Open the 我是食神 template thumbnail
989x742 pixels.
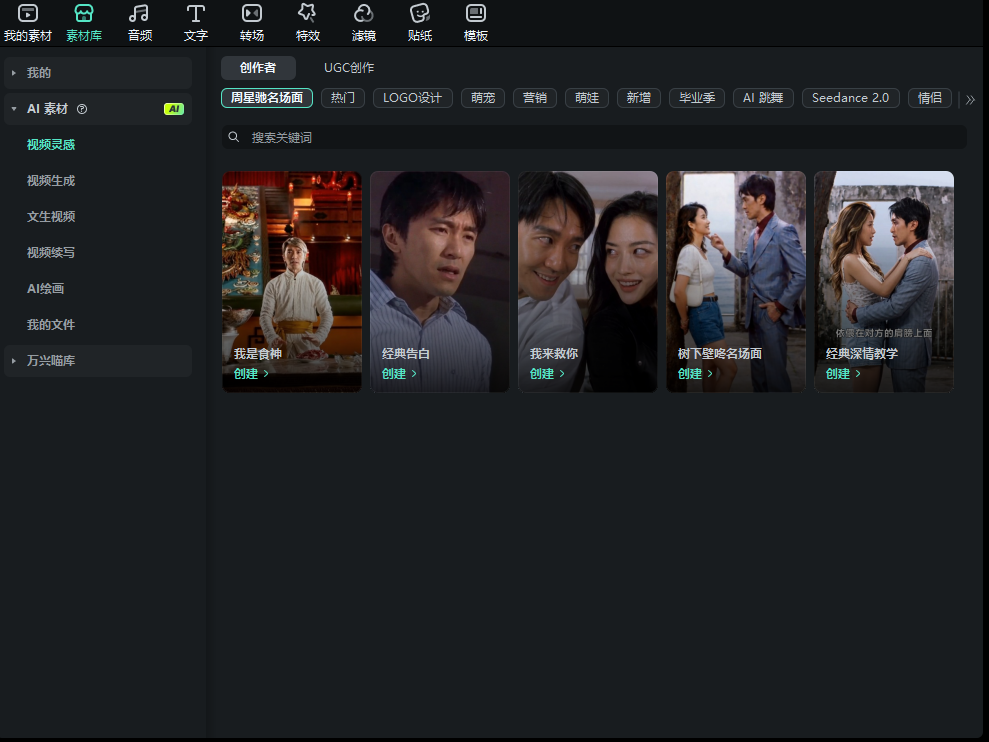(292, 281)
